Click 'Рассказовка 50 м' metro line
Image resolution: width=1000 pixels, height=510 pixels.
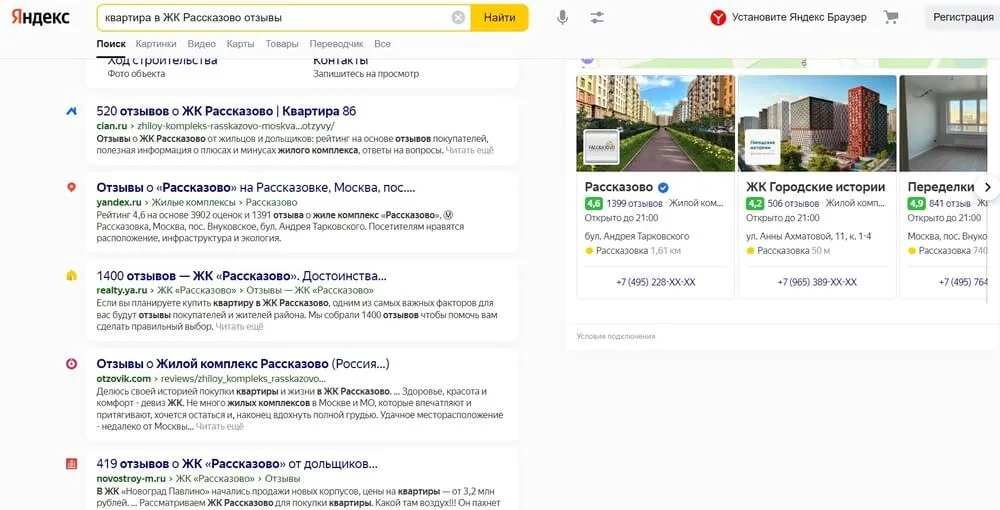788,251
